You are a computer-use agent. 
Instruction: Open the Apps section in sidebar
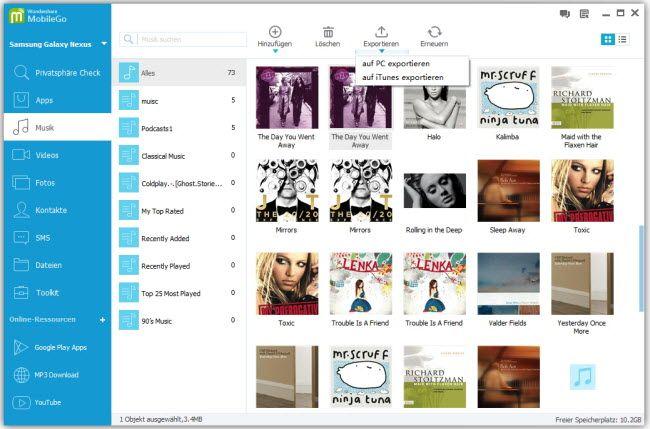[x=57, y=100]
